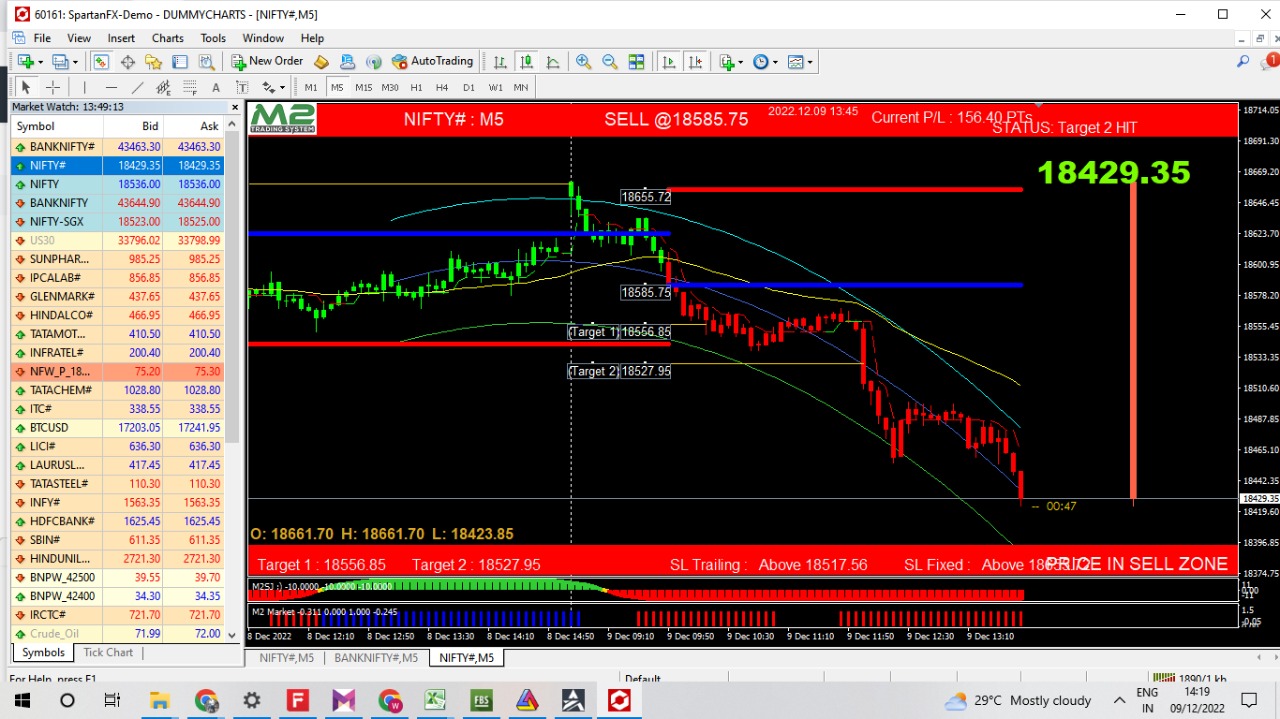Open the Terminal panel icon
This screenshot has height=719, width=1280.
click(178, 62)
